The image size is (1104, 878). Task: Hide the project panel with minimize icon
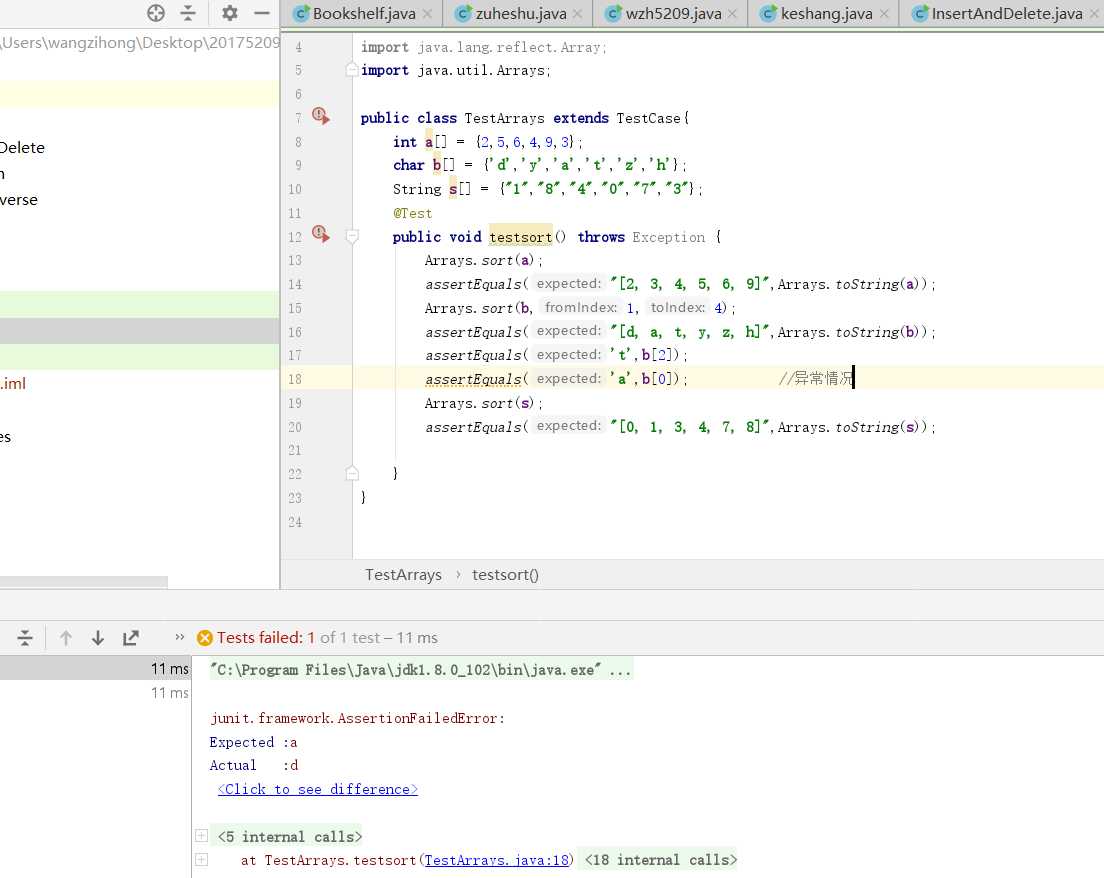point(262,13)
